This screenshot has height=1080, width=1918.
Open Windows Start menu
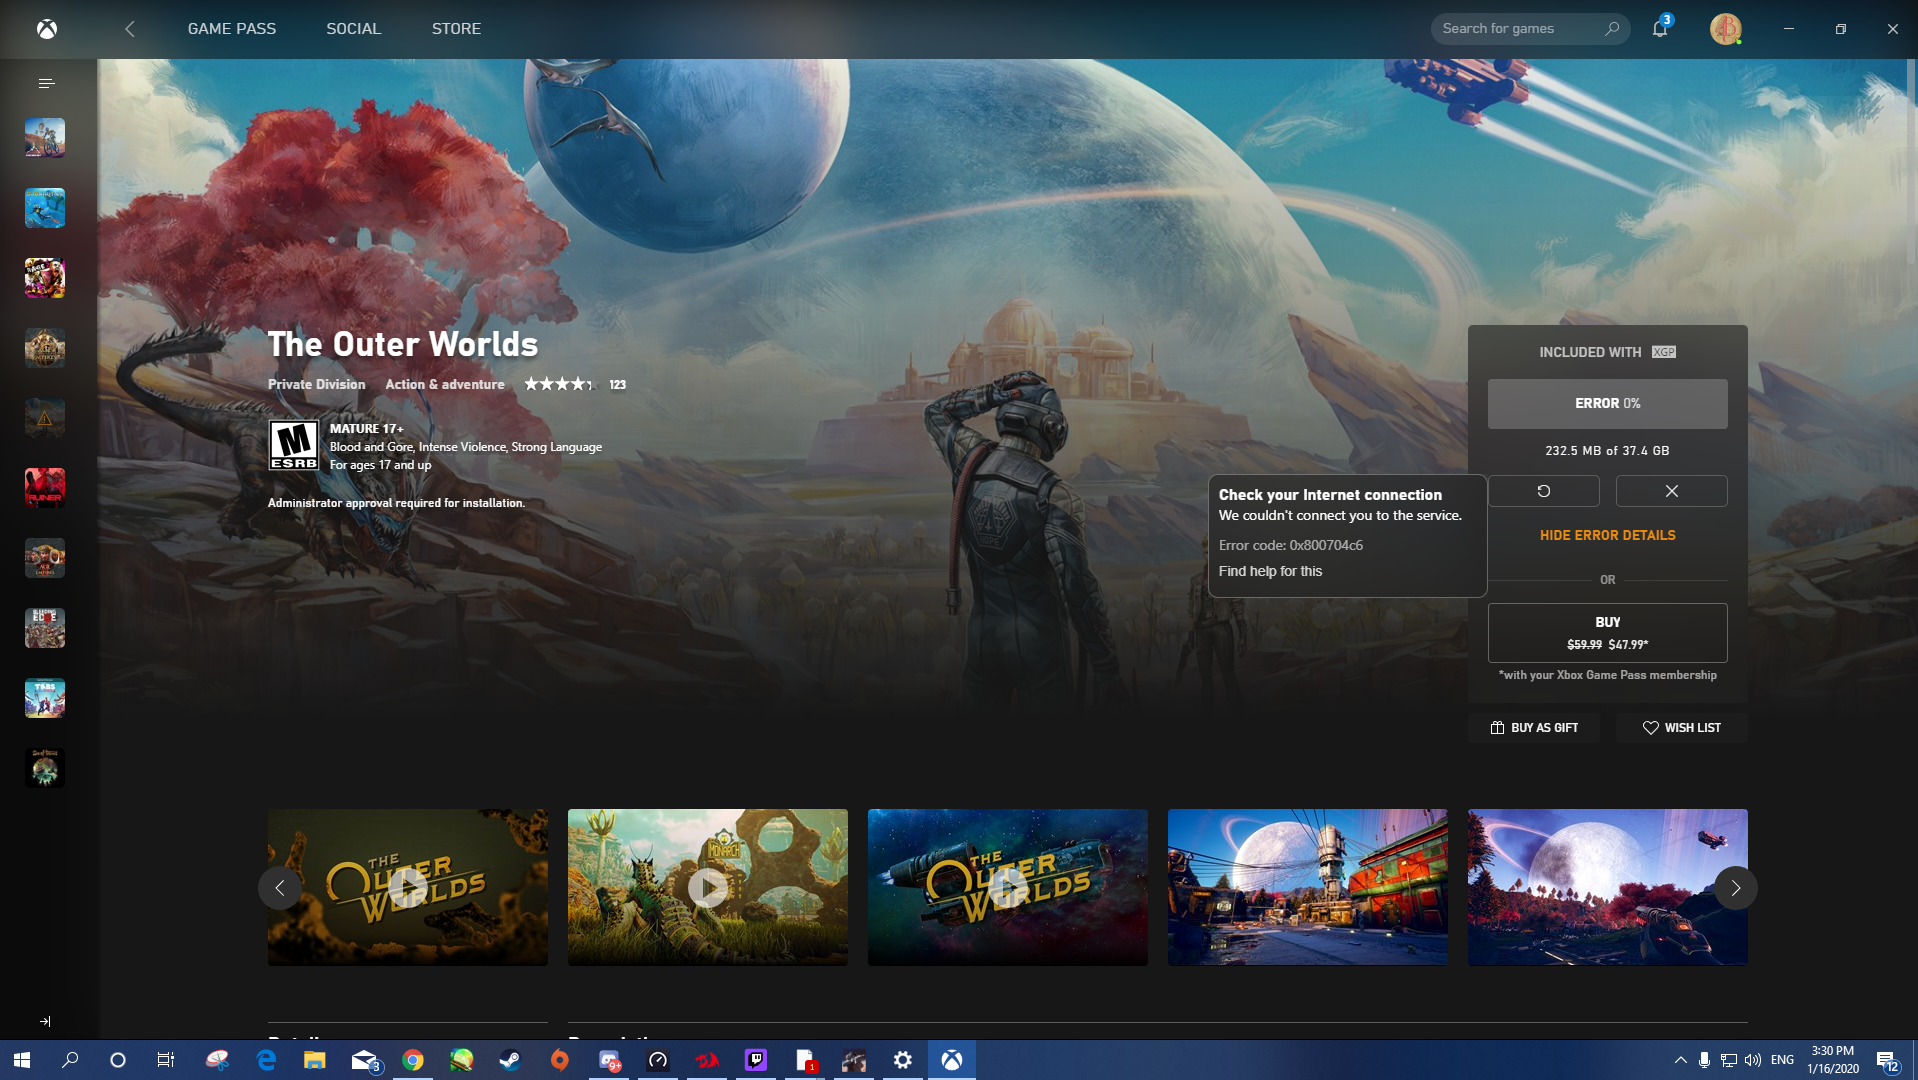tap(22, 1060)
